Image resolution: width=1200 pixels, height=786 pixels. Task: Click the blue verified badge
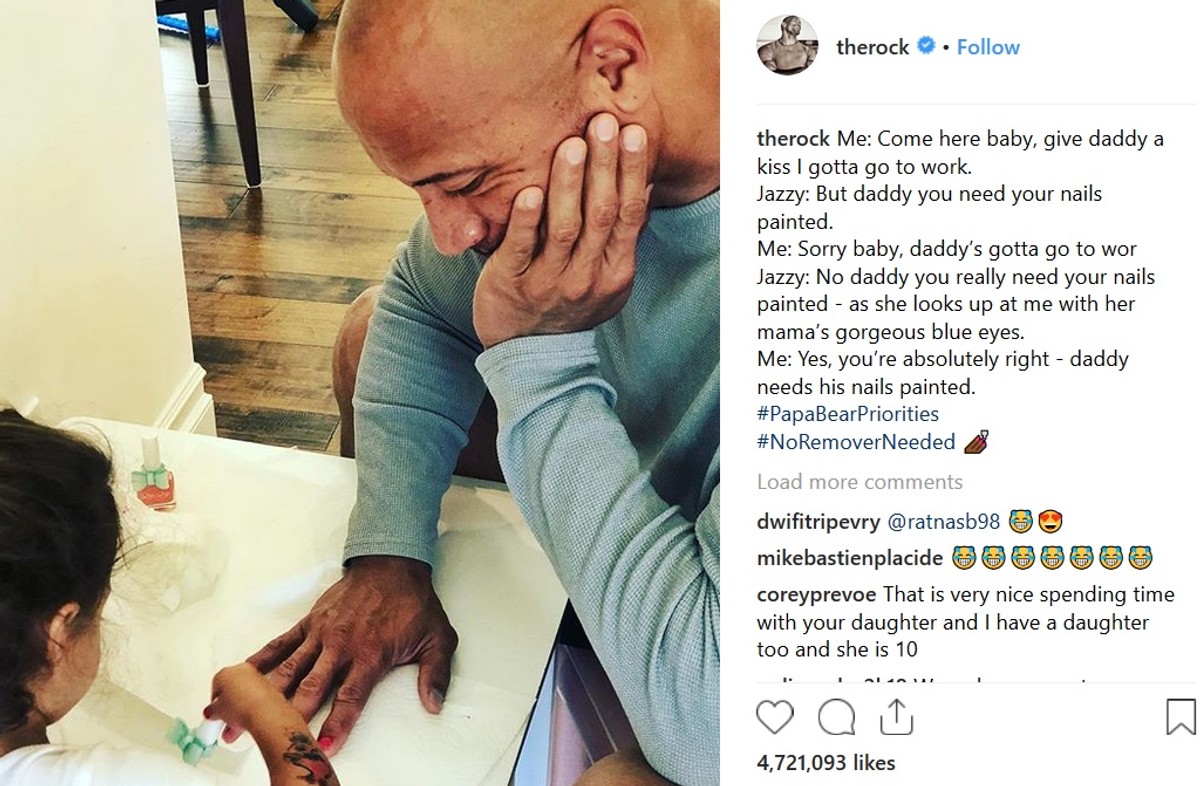pyautogui.click(x=927, y=46)
